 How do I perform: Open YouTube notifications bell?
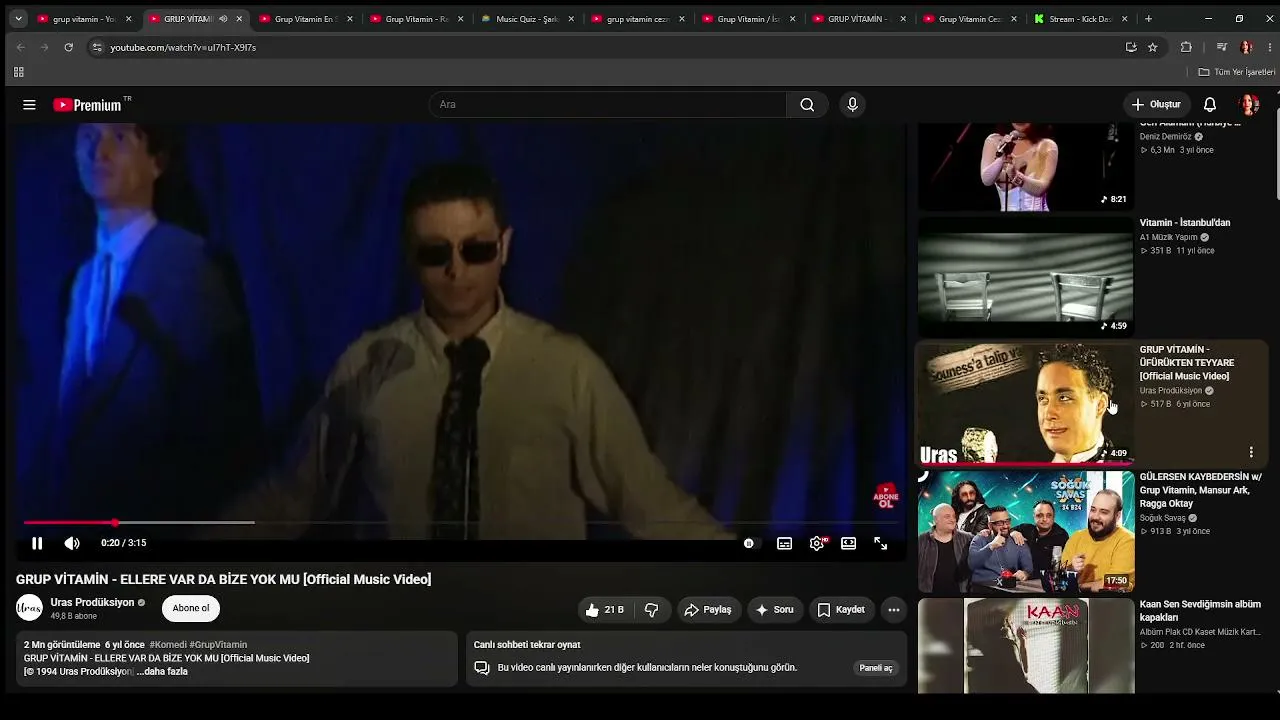(x=1210, y=105)
